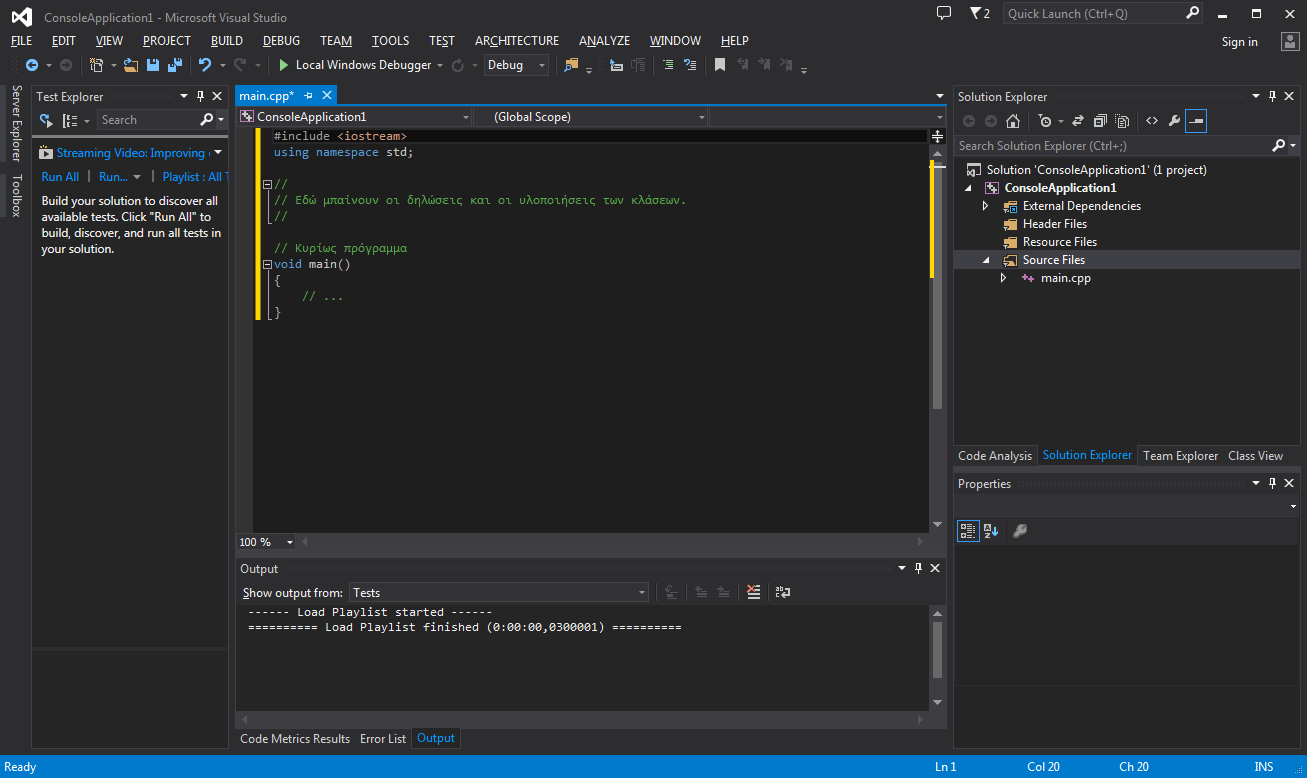1307x778 pixels.
Task: Select Header Files folder in Solution Explorer
Action: [x=1055, y=224]
